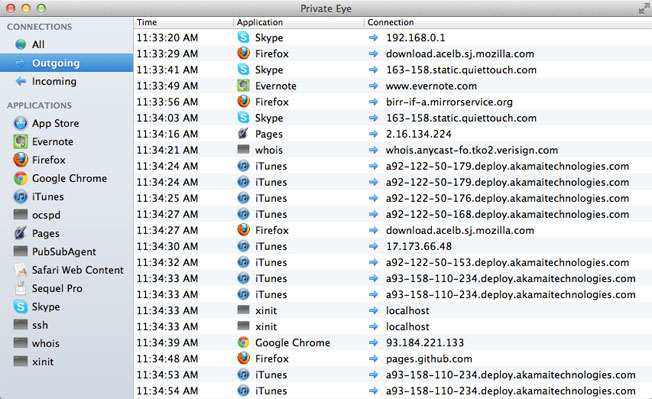Click the Firefox icon in sidebar
The width and height of the screenshot is (652, 399).
(20, 160)
